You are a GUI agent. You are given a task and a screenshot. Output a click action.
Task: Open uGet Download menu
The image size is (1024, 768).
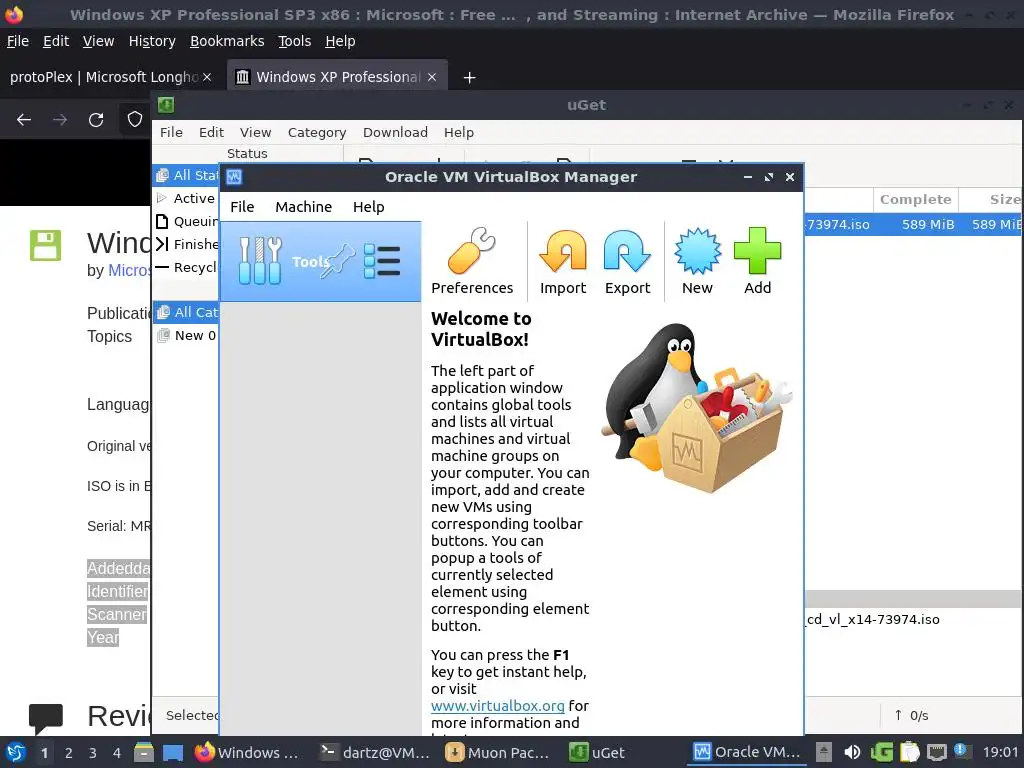pyautogui.click(x=395, y=133)
